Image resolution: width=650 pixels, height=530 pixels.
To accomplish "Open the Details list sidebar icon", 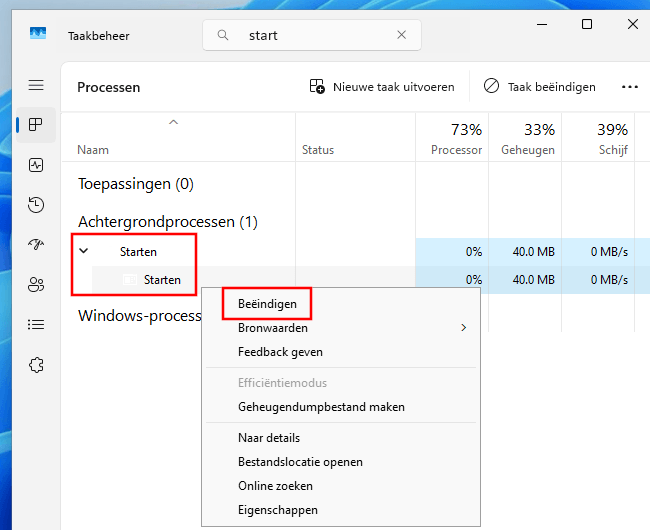I will pos(36,324).
